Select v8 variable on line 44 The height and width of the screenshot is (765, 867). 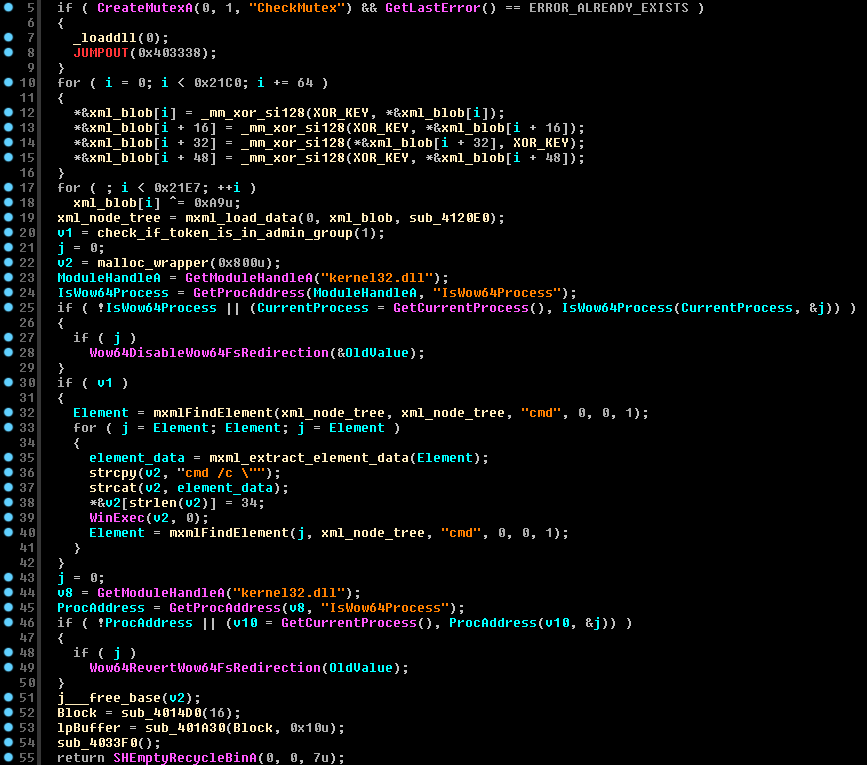tap(65, 593)
